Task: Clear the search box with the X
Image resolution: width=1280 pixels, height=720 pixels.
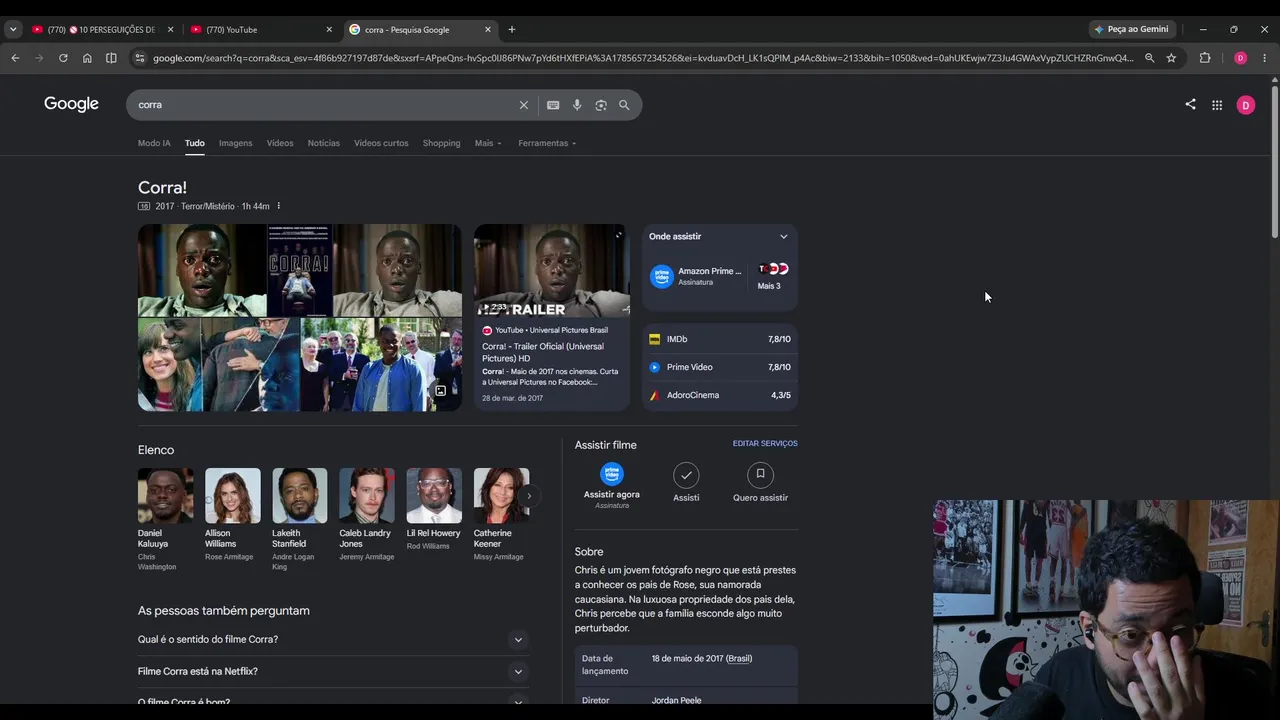Action: 523,105
